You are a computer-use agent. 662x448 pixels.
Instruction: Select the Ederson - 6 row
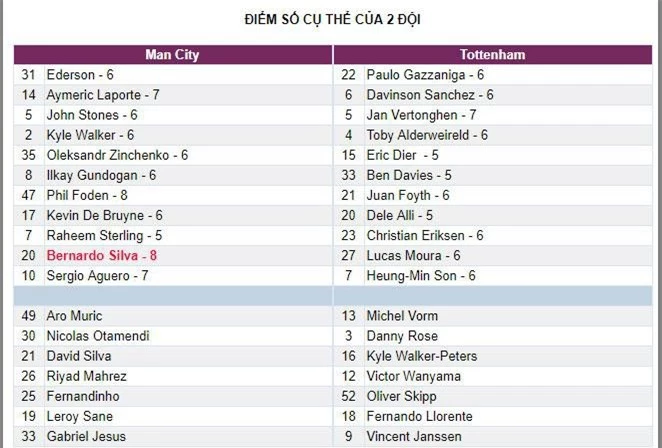(80, 75)
